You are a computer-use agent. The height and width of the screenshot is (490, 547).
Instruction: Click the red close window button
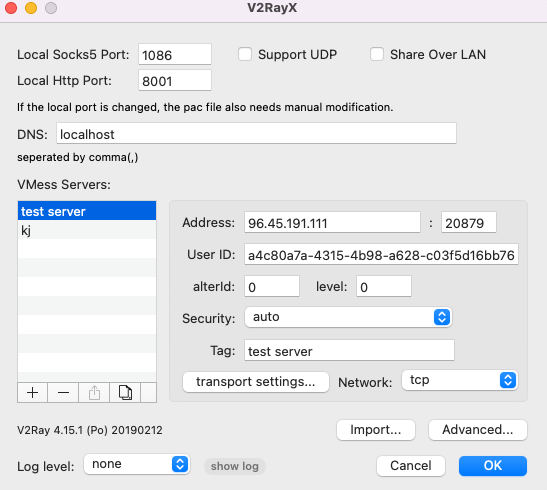(11, 8)
